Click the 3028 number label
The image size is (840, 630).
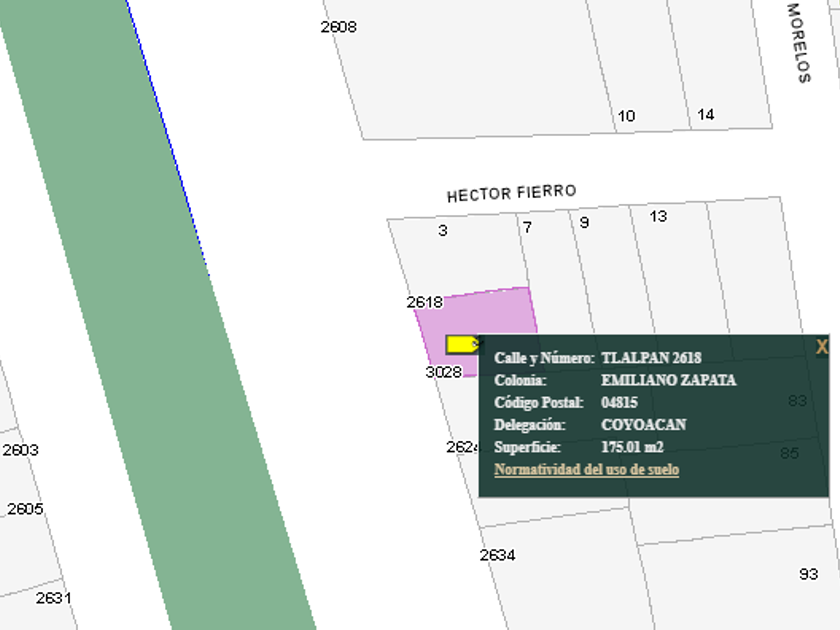(444, 372)
